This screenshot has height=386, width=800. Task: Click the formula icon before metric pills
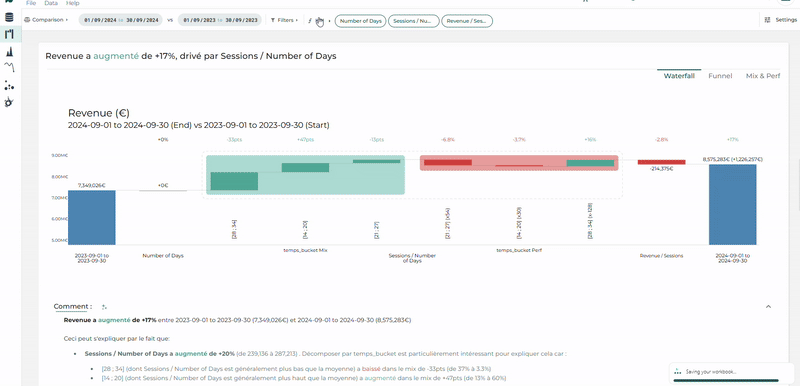coord(310,20)
